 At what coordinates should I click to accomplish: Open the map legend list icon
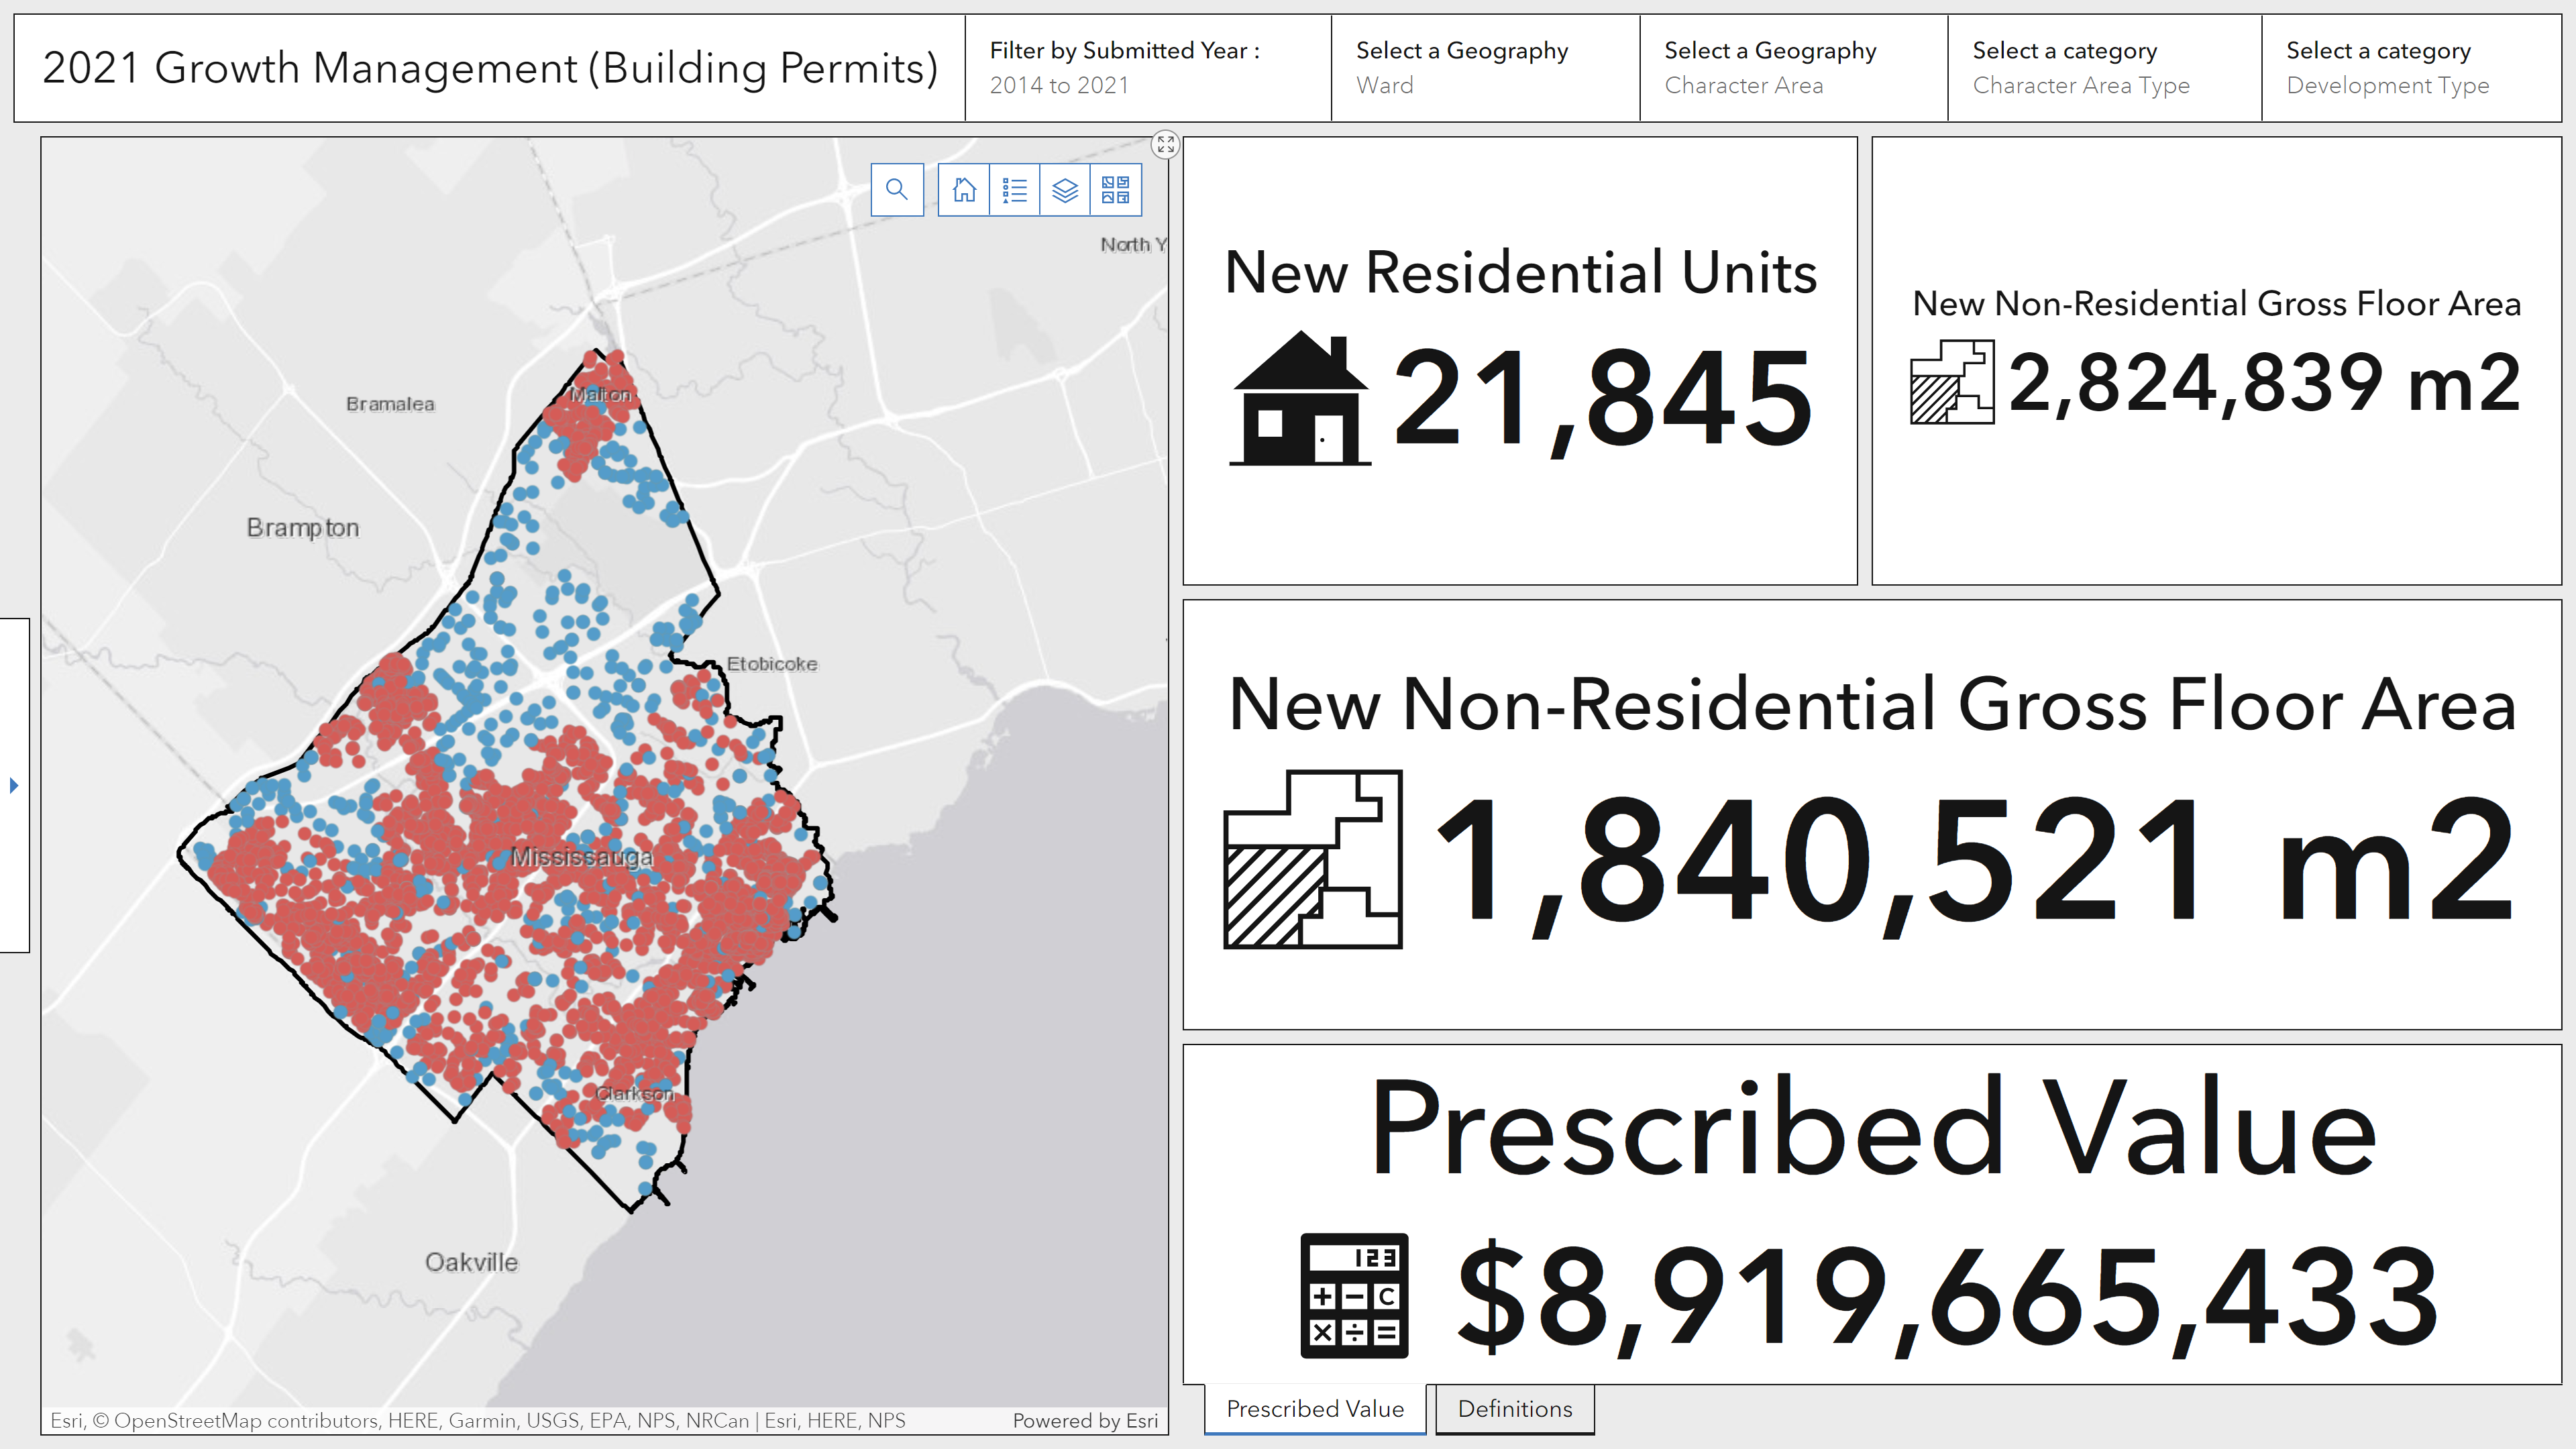(1014, 190)
